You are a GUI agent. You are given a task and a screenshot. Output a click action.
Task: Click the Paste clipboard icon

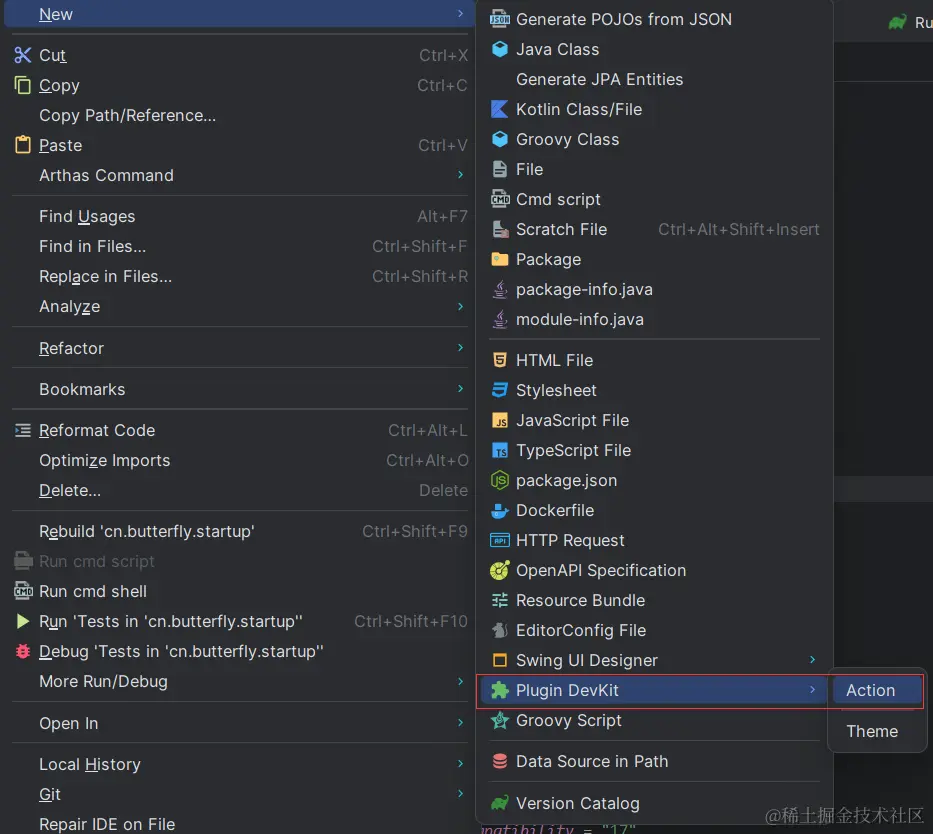[23, 145]
